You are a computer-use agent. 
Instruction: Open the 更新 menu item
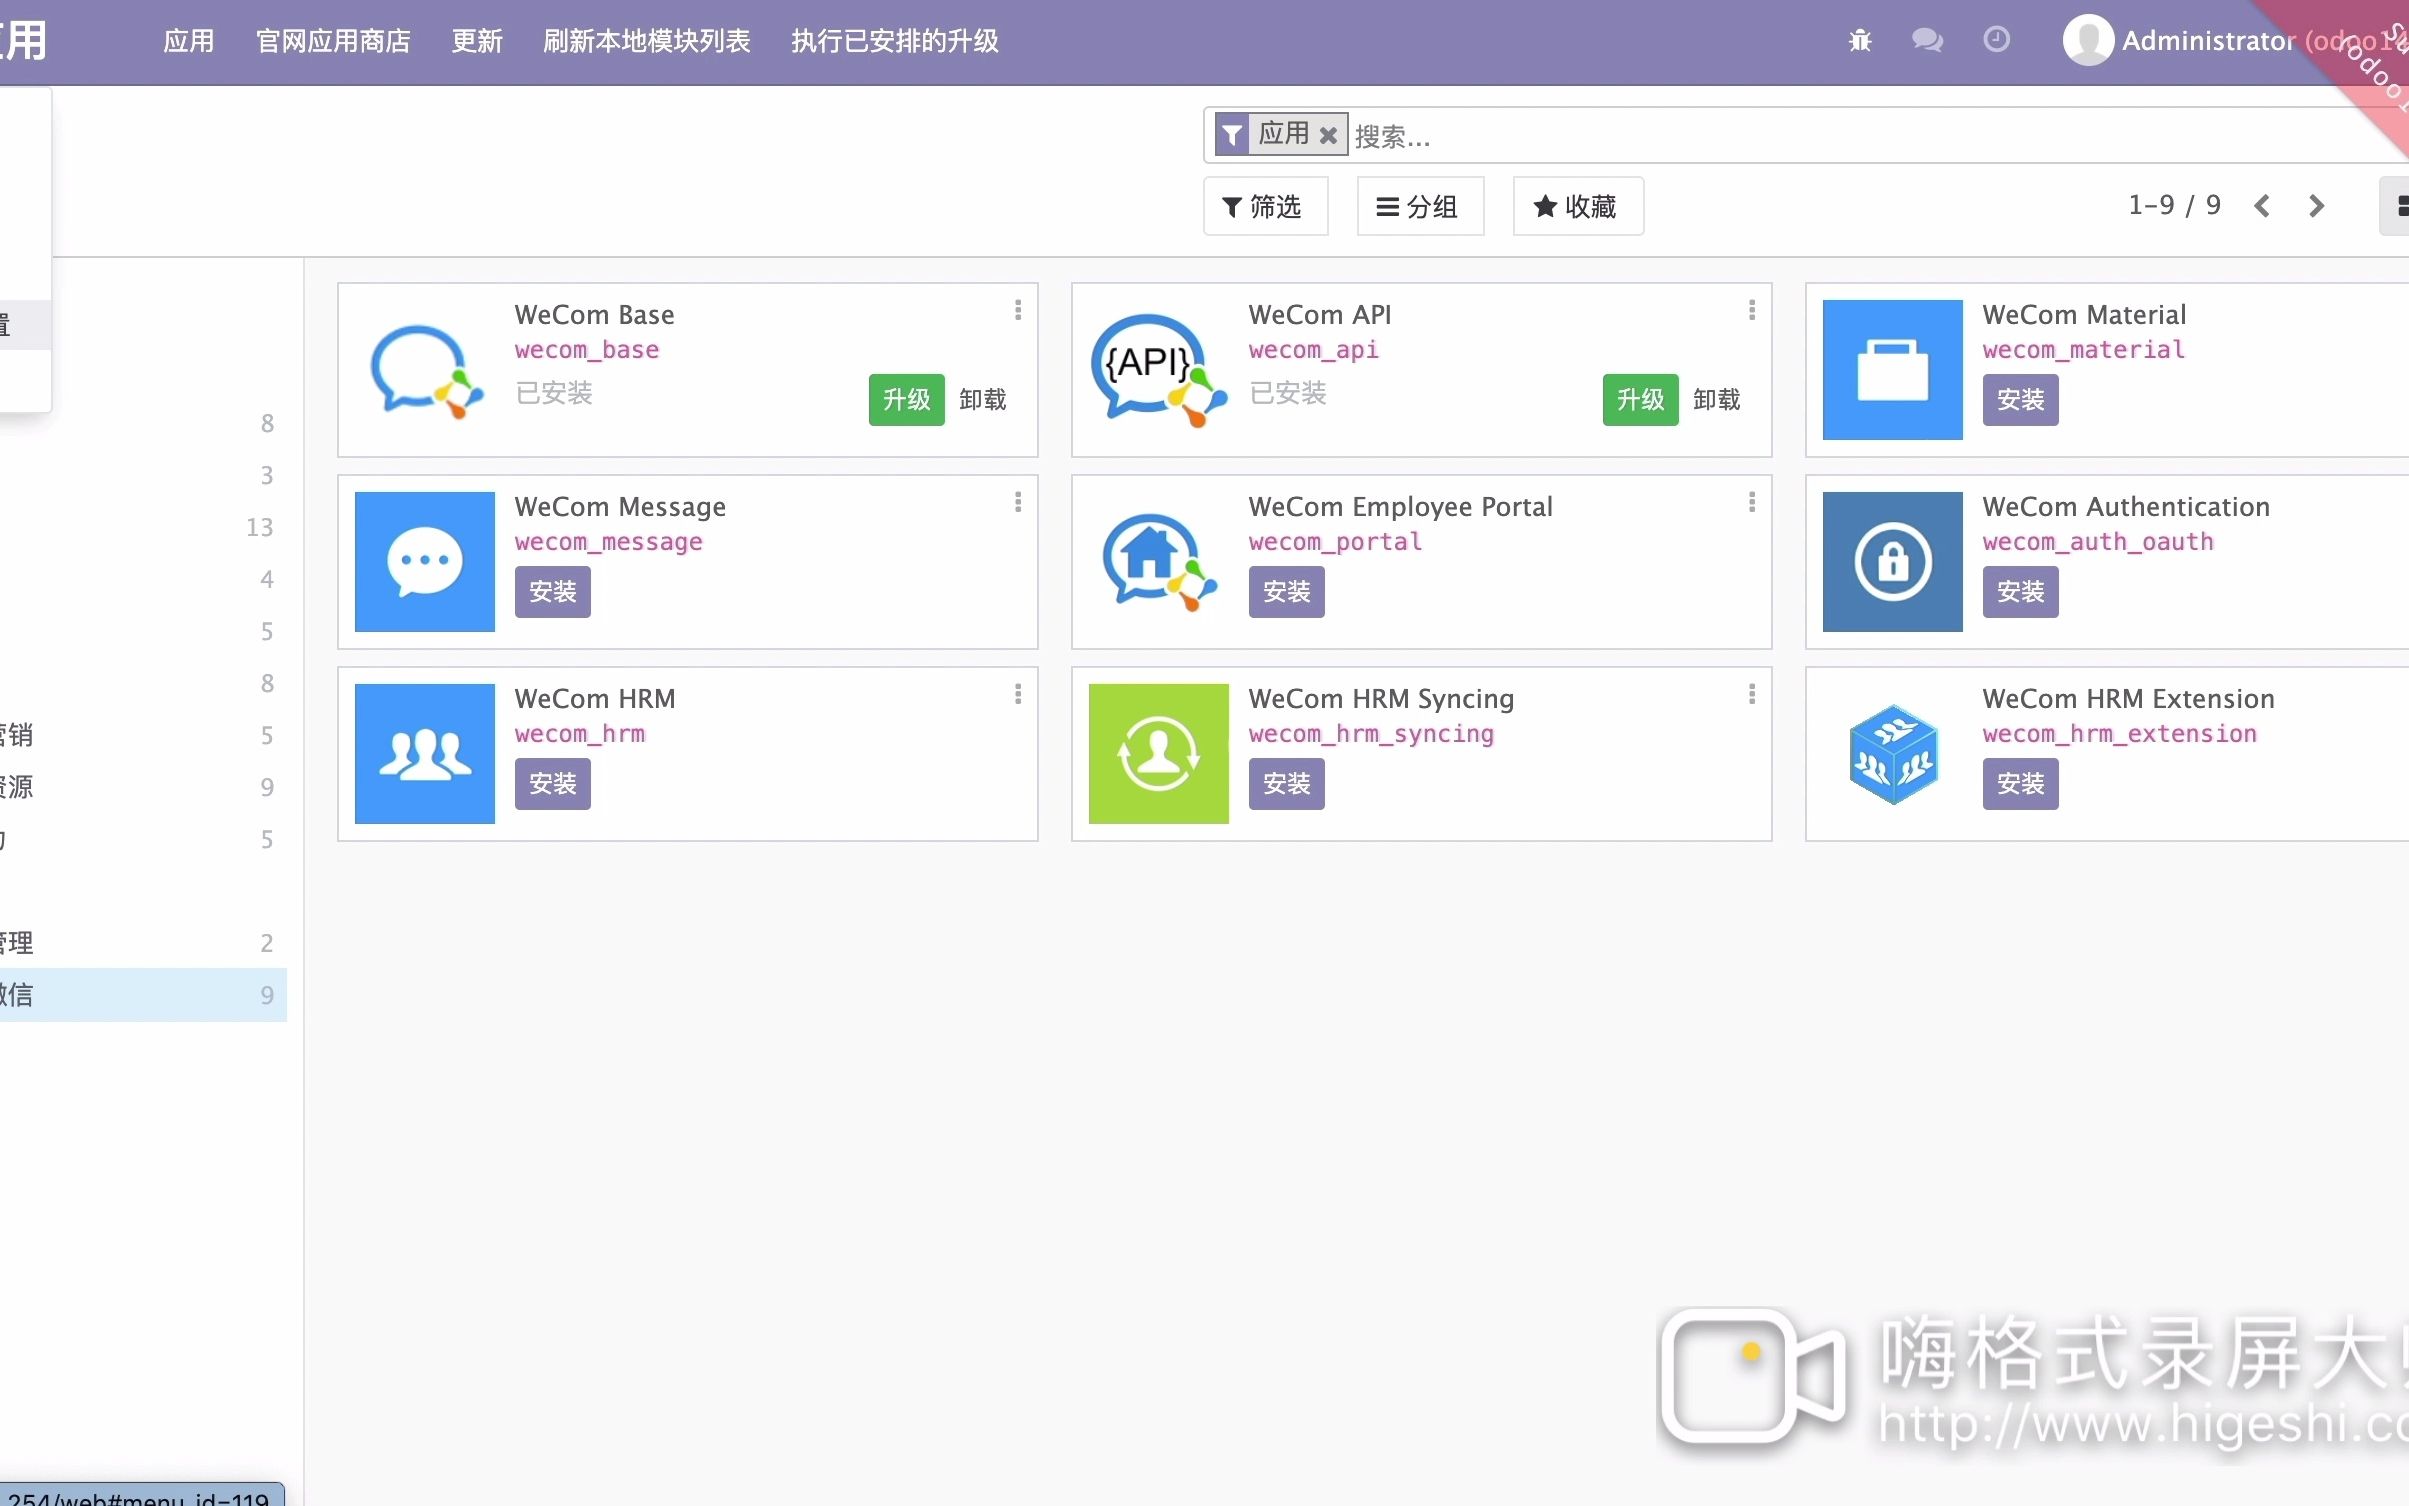(477, 41)
